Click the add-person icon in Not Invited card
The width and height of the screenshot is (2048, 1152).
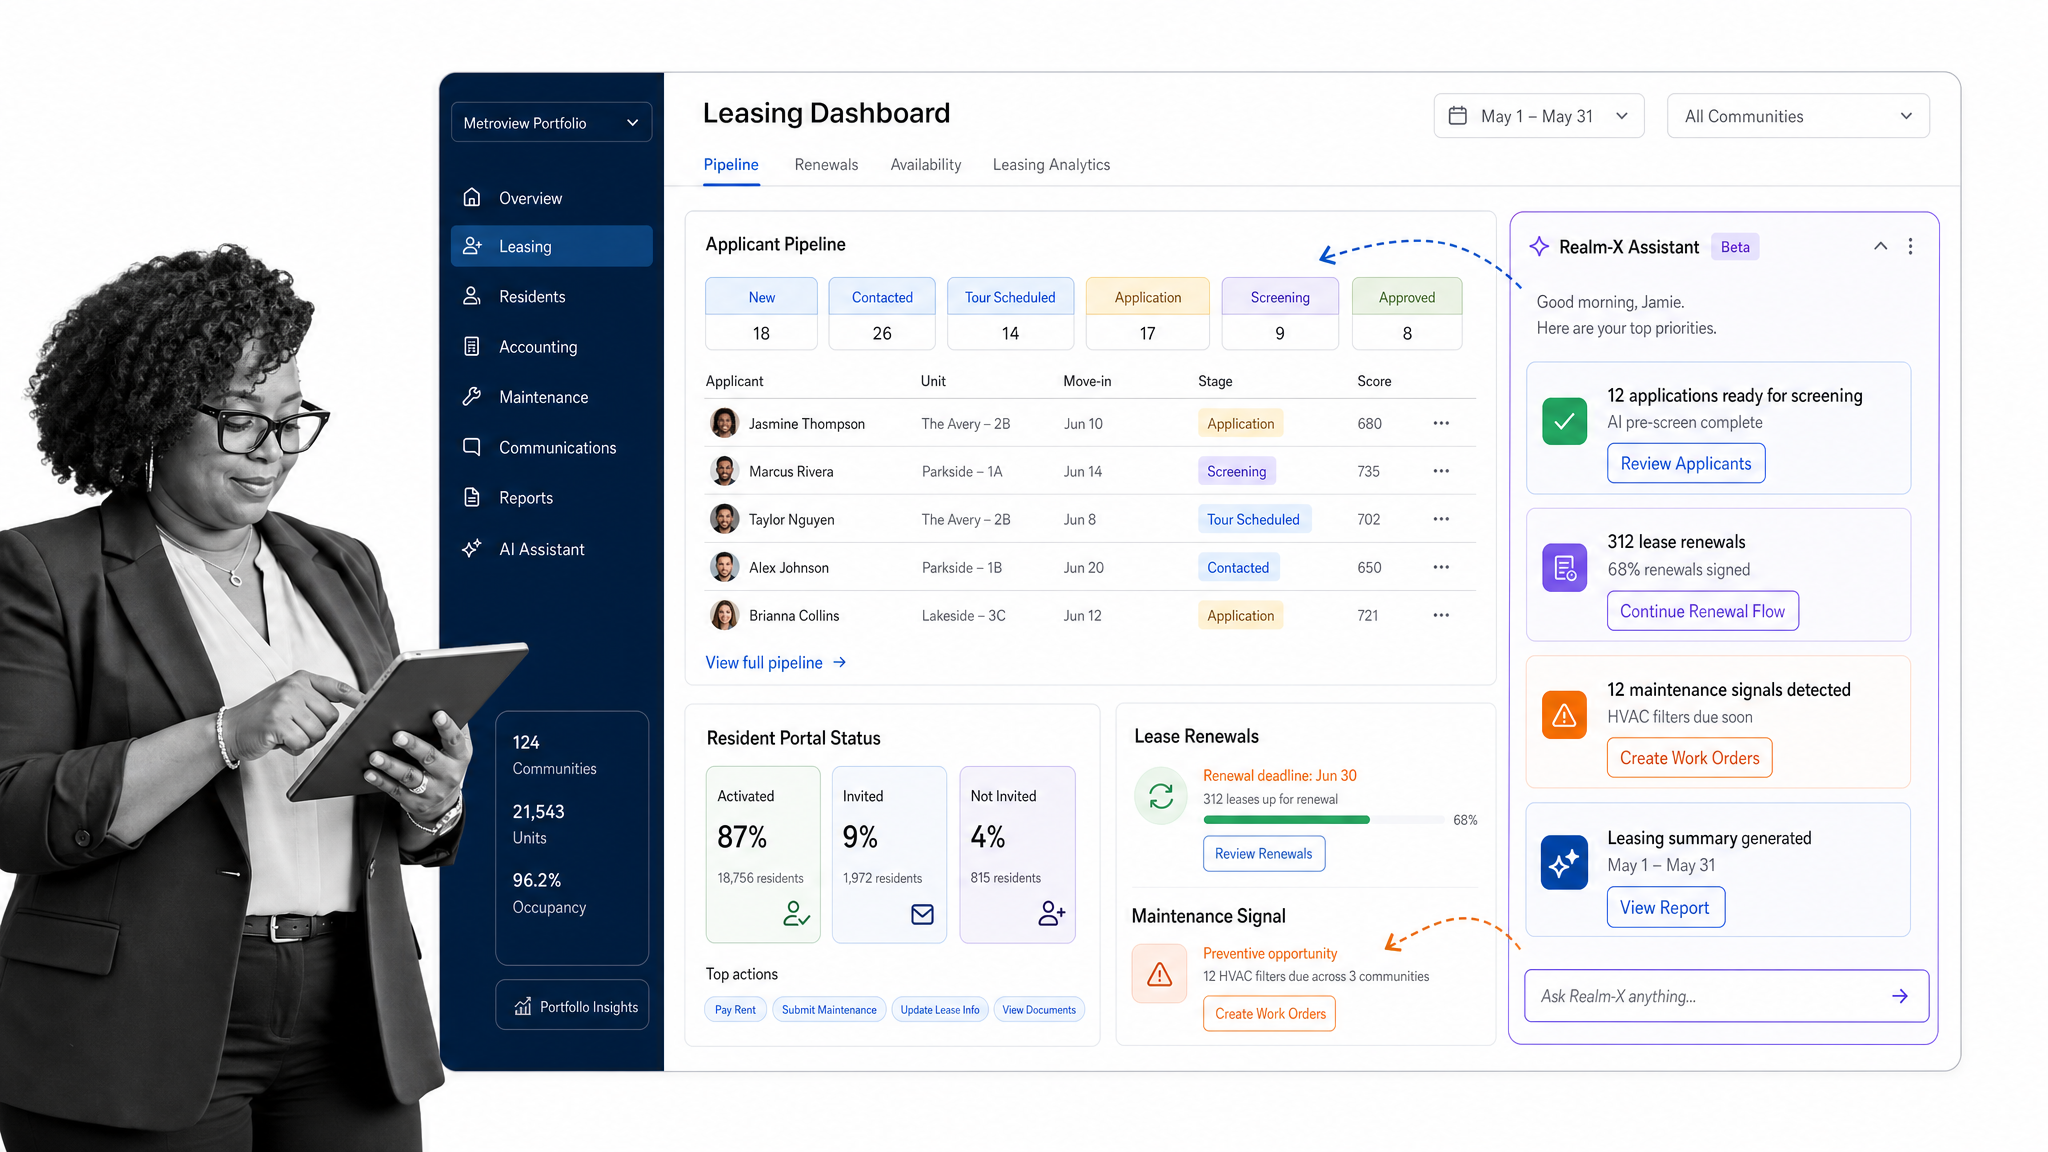[1051, 913]
